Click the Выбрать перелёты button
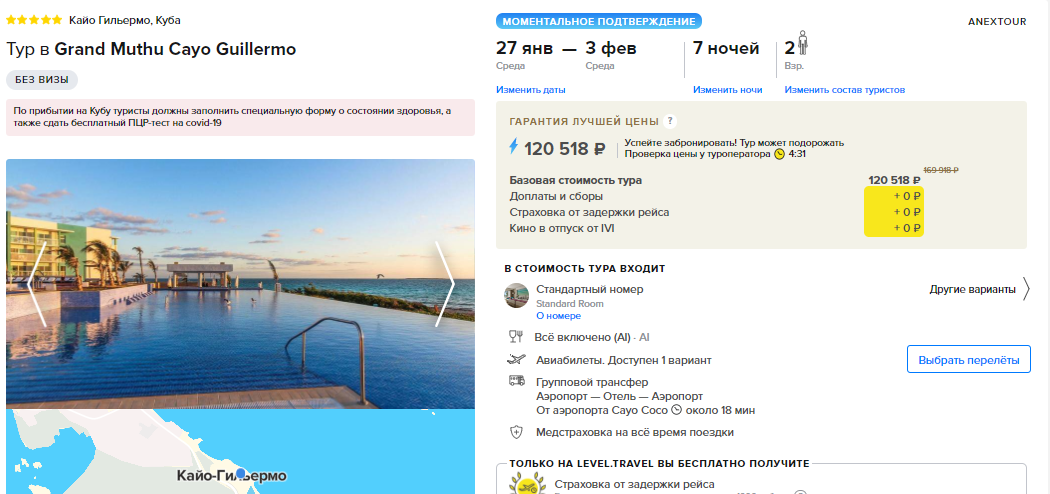This screenshot has height=494, width=1050. click(968, 359)
